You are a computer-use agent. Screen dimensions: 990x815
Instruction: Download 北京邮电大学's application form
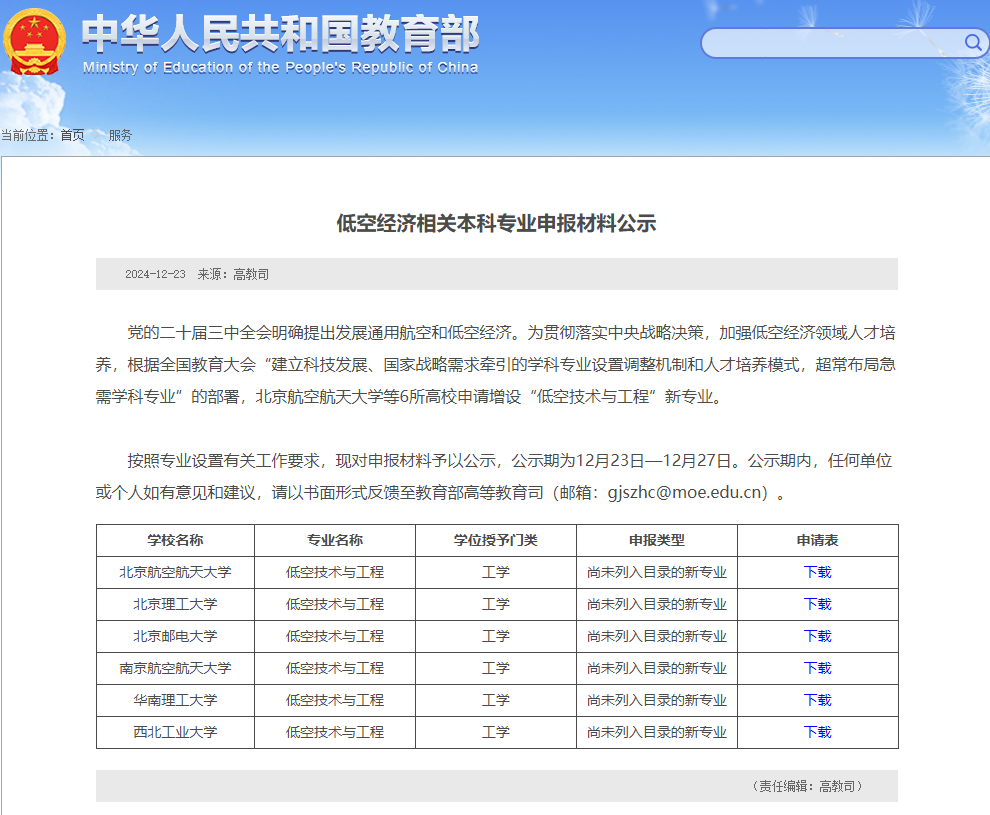[817, 636]
